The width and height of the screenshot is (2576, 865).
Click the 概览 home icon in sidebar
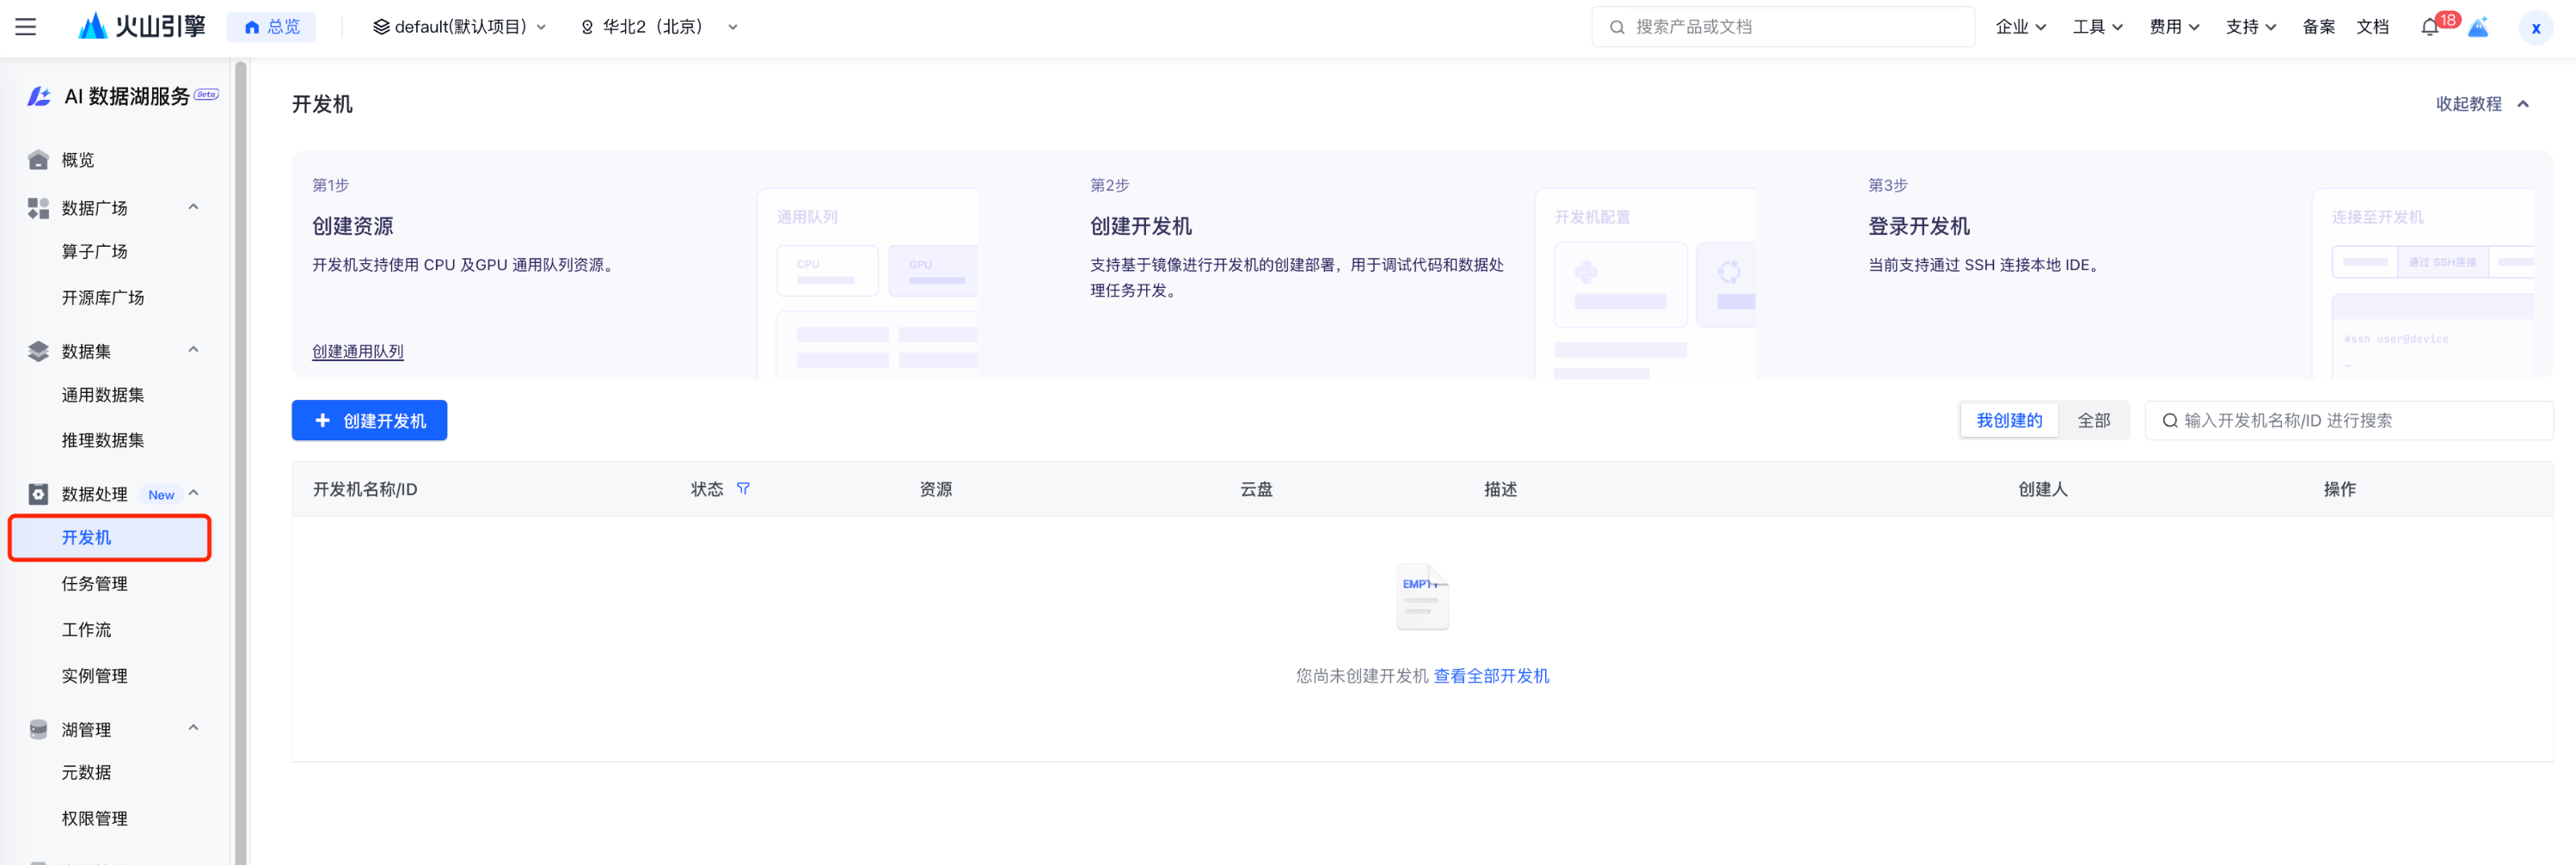pos(39,160)
